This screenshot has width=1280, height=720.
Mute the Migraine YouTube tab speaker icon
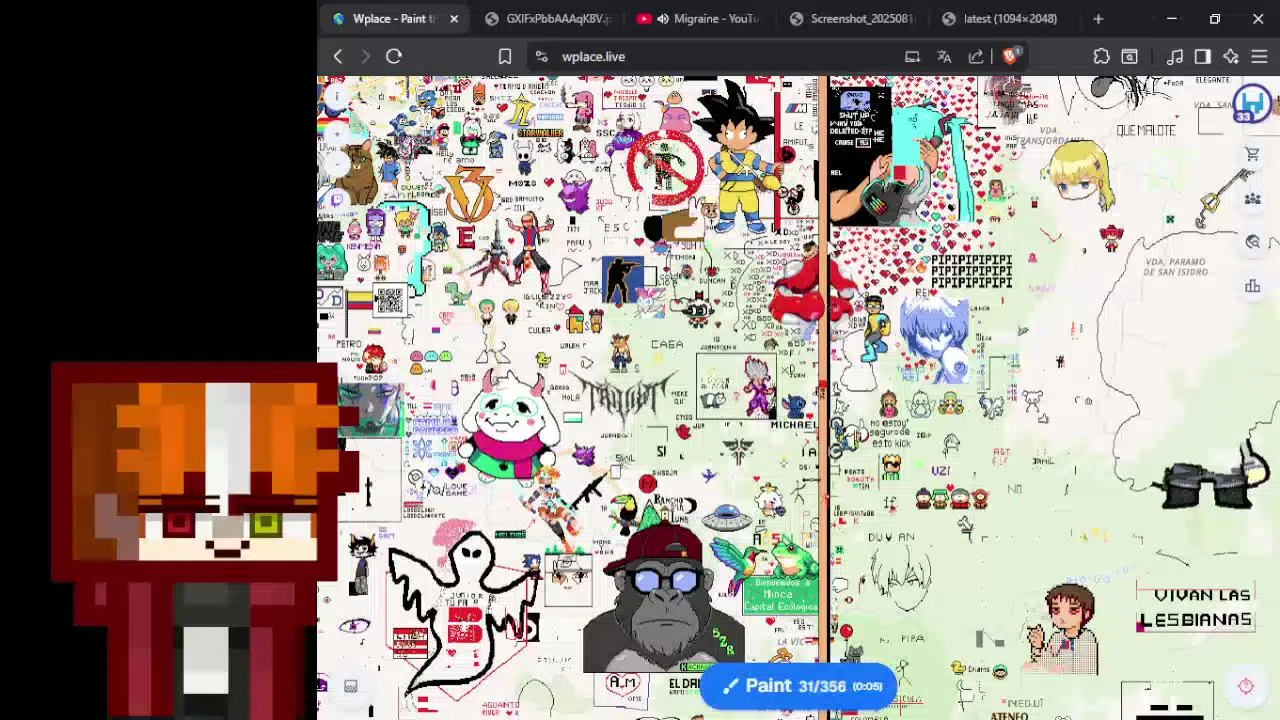click(x=662, y=18)
